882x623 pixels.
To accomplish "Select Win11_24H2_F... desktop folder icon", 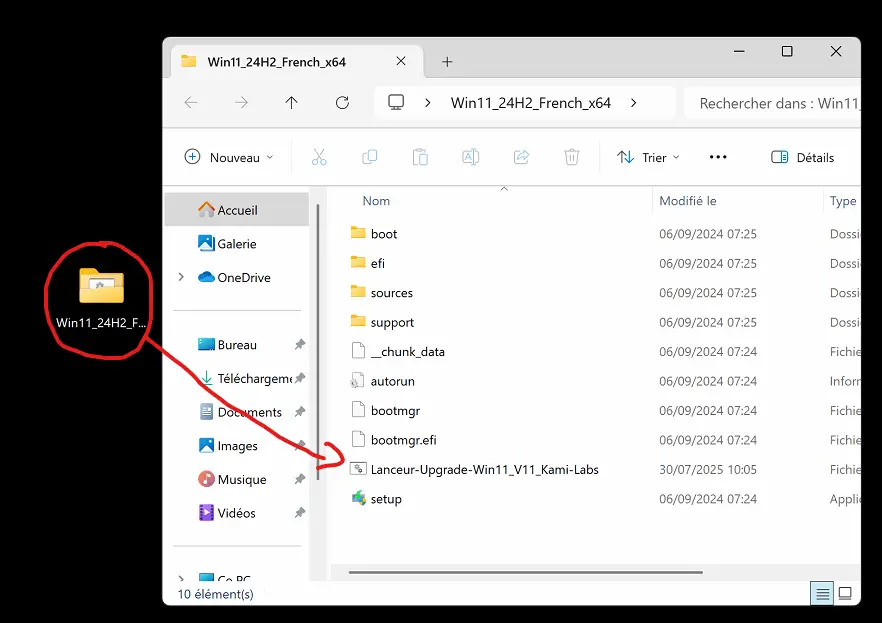I will pyautogui.click(x=101, y=286).
